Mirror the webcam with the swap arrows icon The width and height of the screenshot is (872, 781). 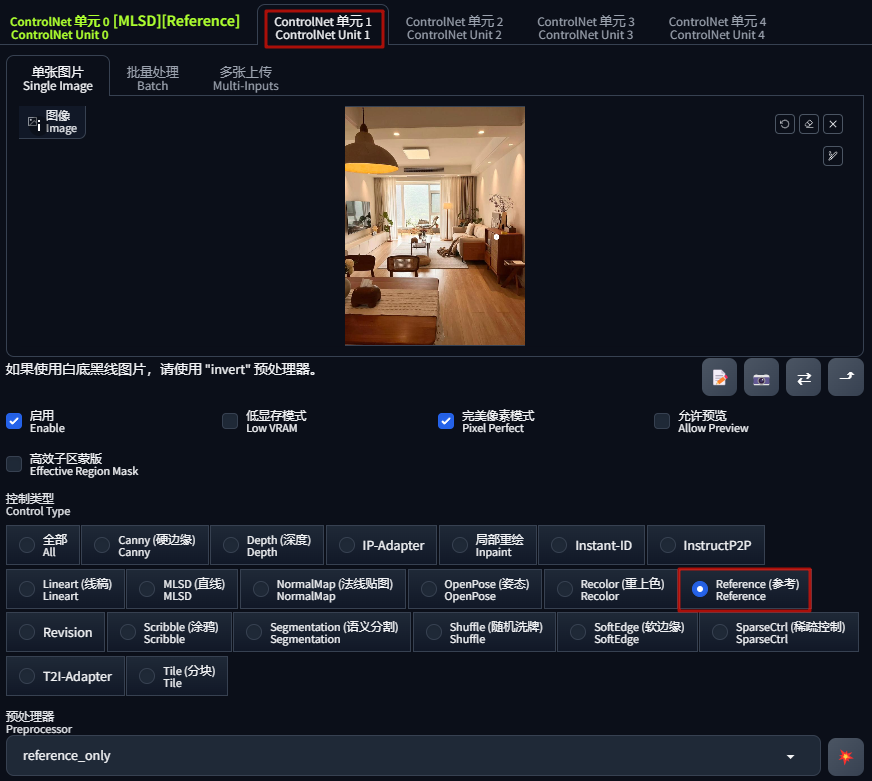tap(803, 377)
